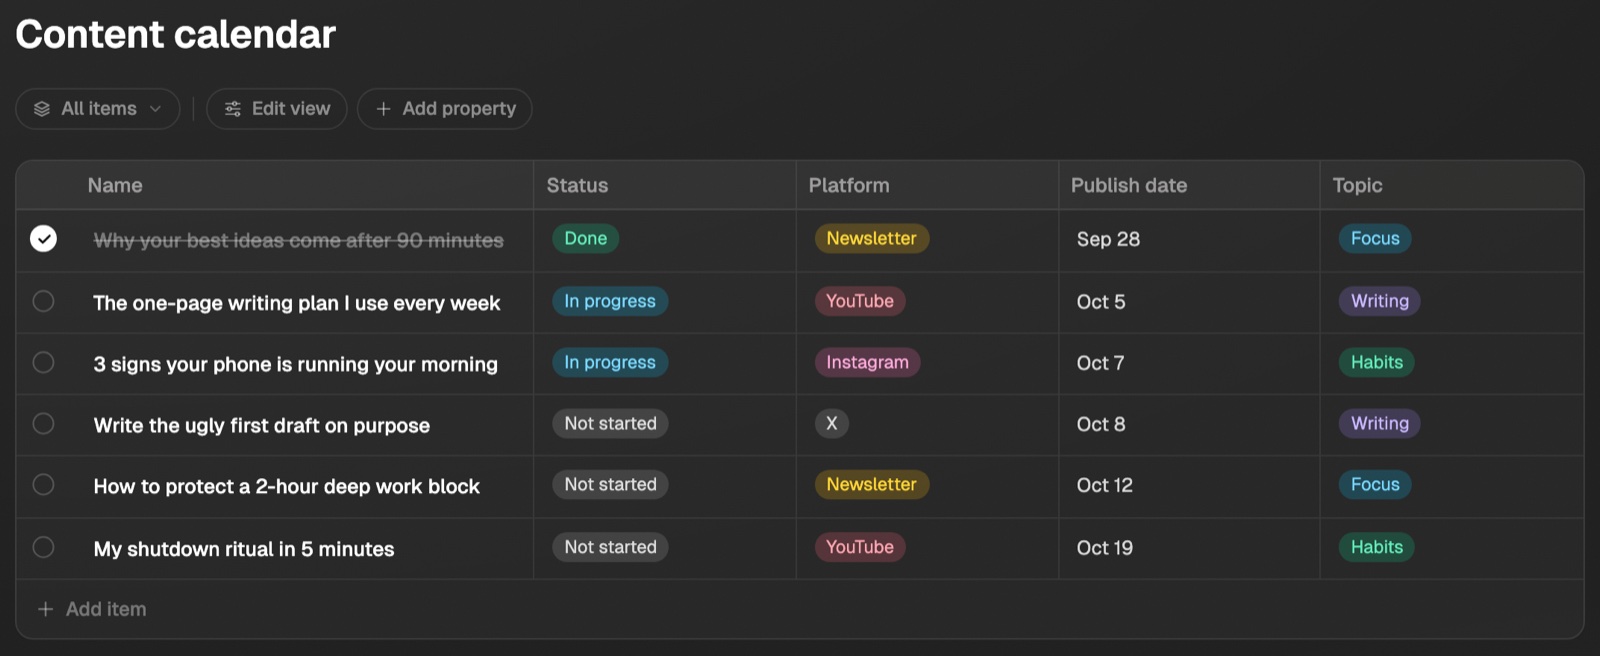This screenshot has width=1600, height=656.
Task: Open '3 signs your phone is running your morning'
Action: [x=295, y=364]
